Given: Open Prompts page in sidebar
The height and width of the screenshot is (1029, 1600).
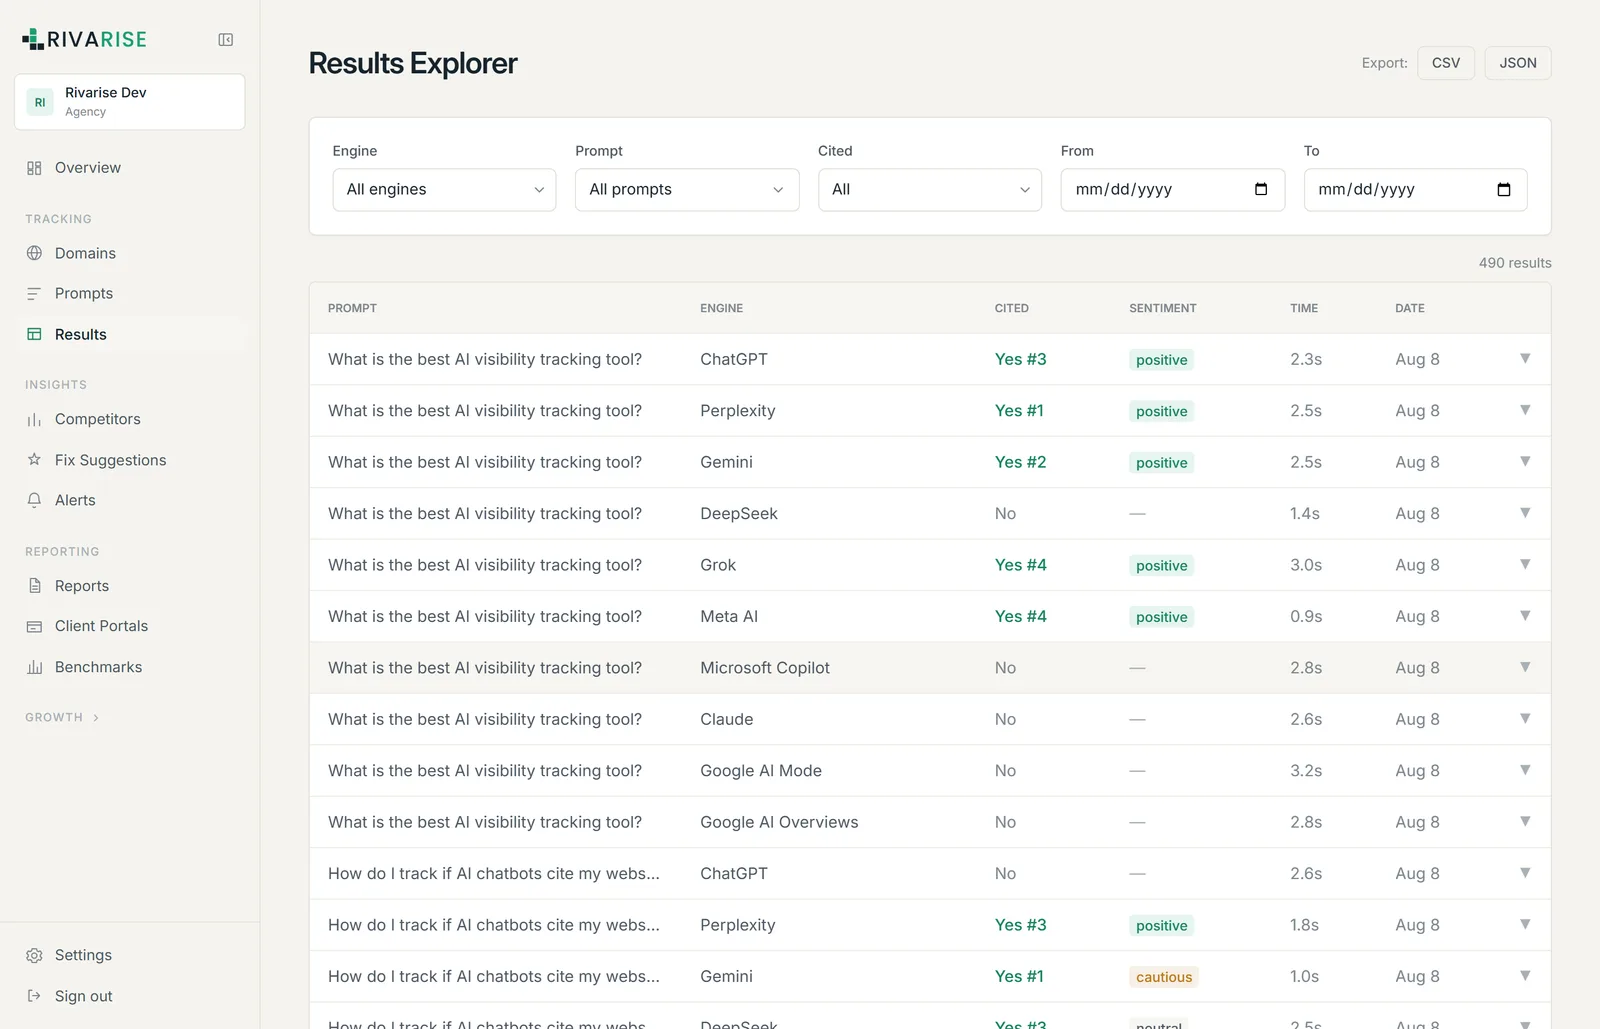Looking at the screenshot, I should [130, 293].
